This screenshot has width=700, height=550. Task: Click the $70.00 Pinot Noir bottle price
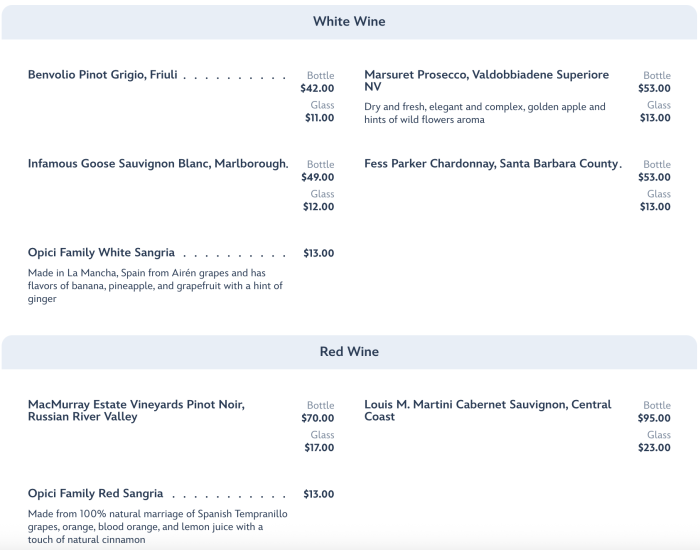(x=317, y=418)
